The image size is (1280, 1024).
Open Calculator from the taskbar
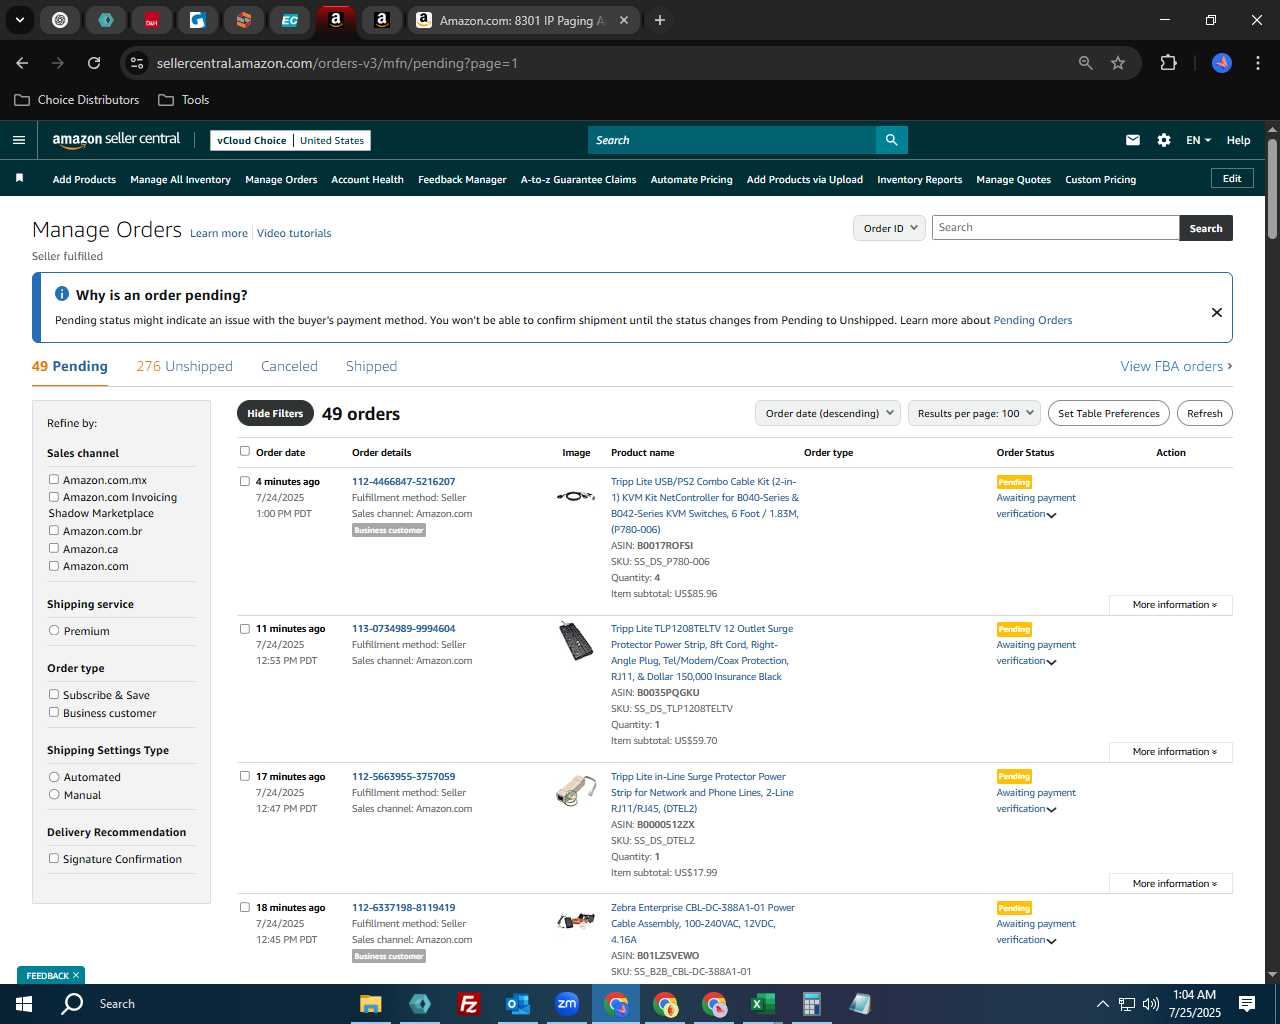click(x=811, y=1004)
